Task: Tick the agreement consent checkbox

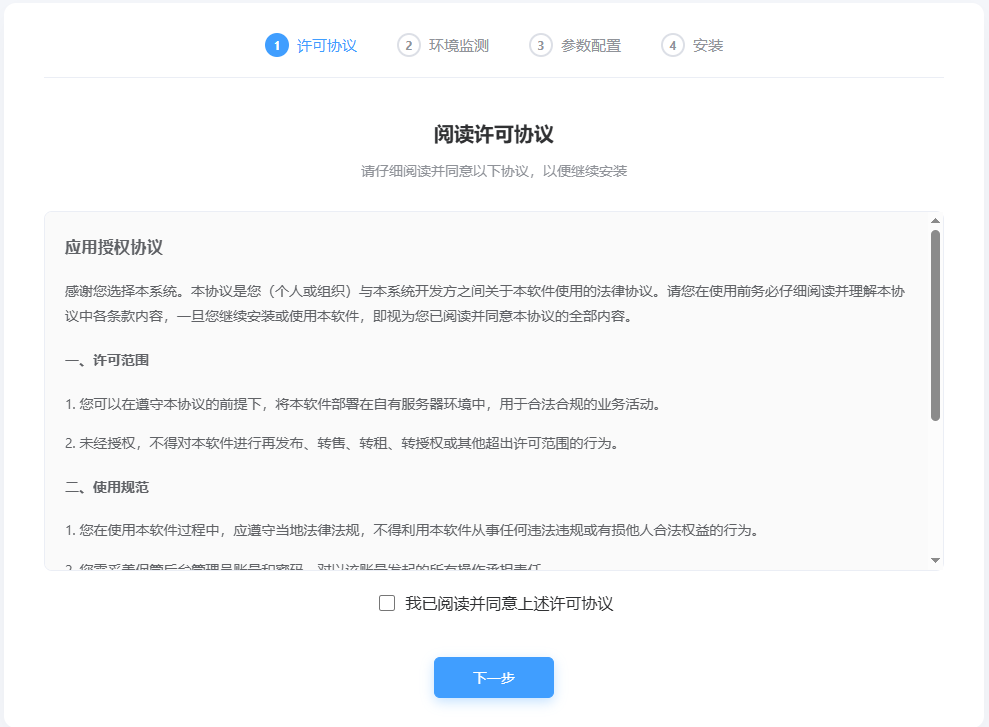Action: [387, 603]
